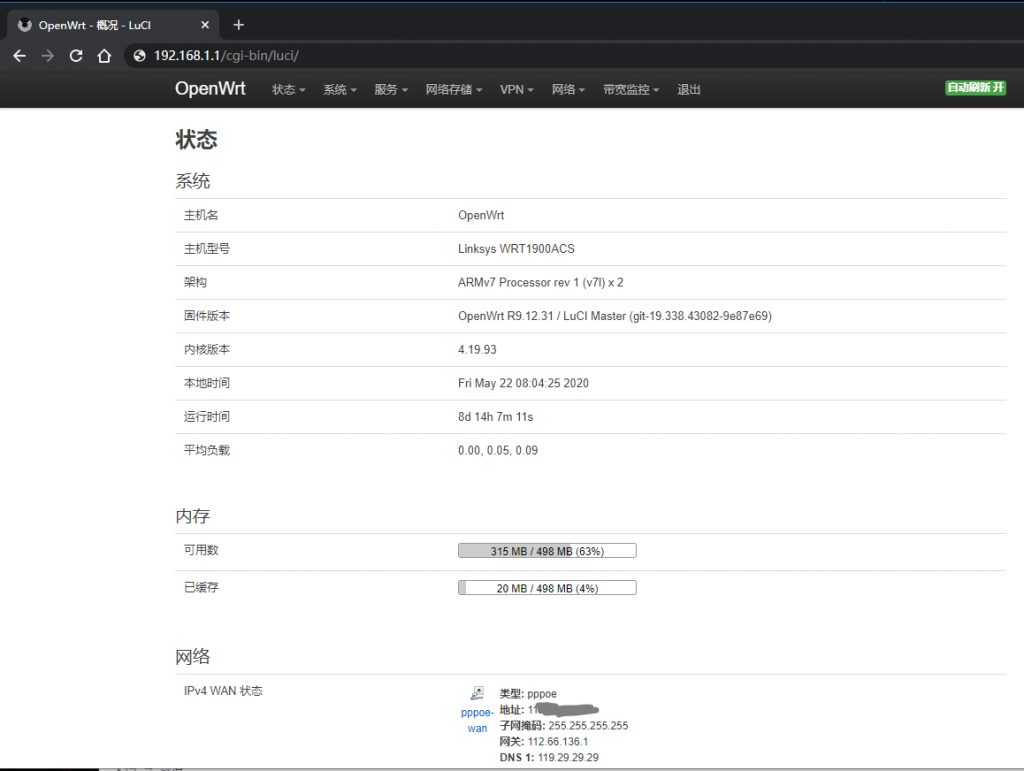Select the model text Linksys WRT1900ACS
Screen dimensions: 1024x771
click(517, 249)
